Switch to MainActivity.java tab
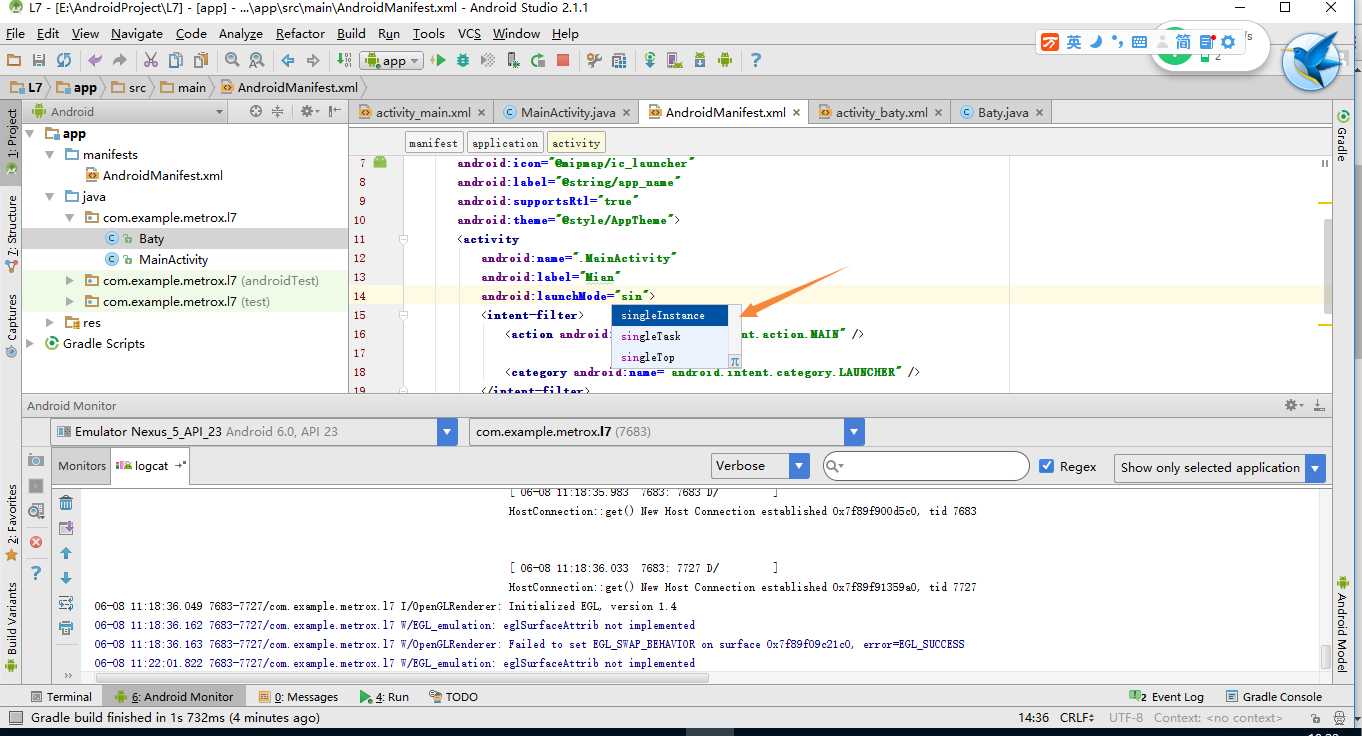The height and width of the screenshot is (736, 1362). click(567, 113)
